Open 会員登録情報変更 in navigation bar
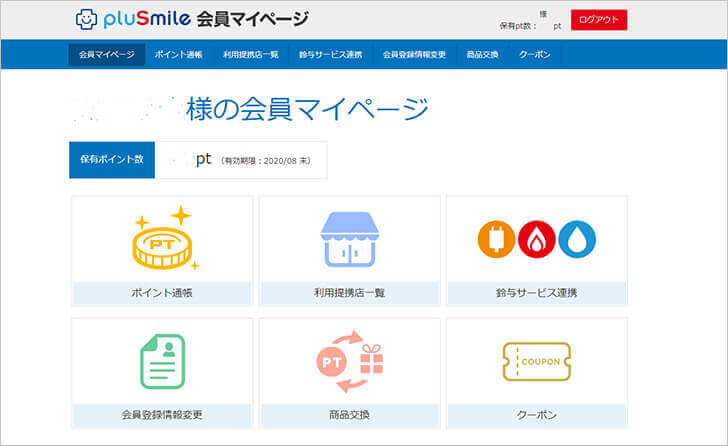728x446 pixels. pos(414,54)
